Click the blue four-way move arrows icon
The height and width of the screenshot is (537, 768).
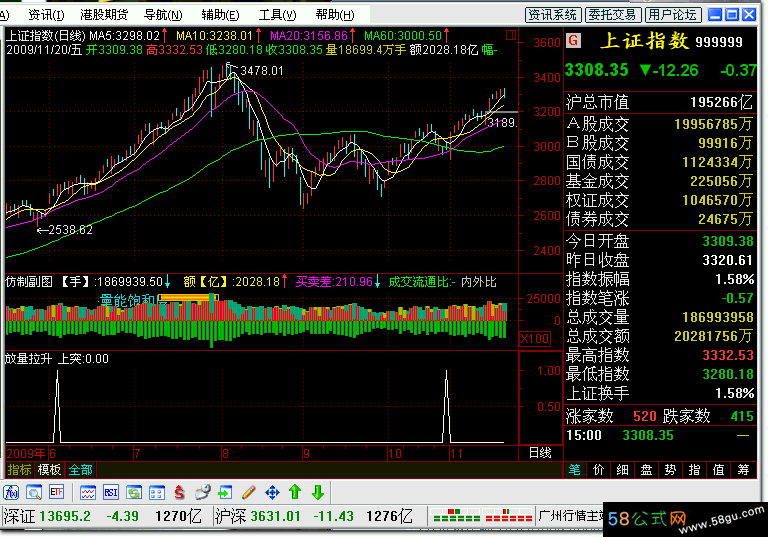[272, 492]
